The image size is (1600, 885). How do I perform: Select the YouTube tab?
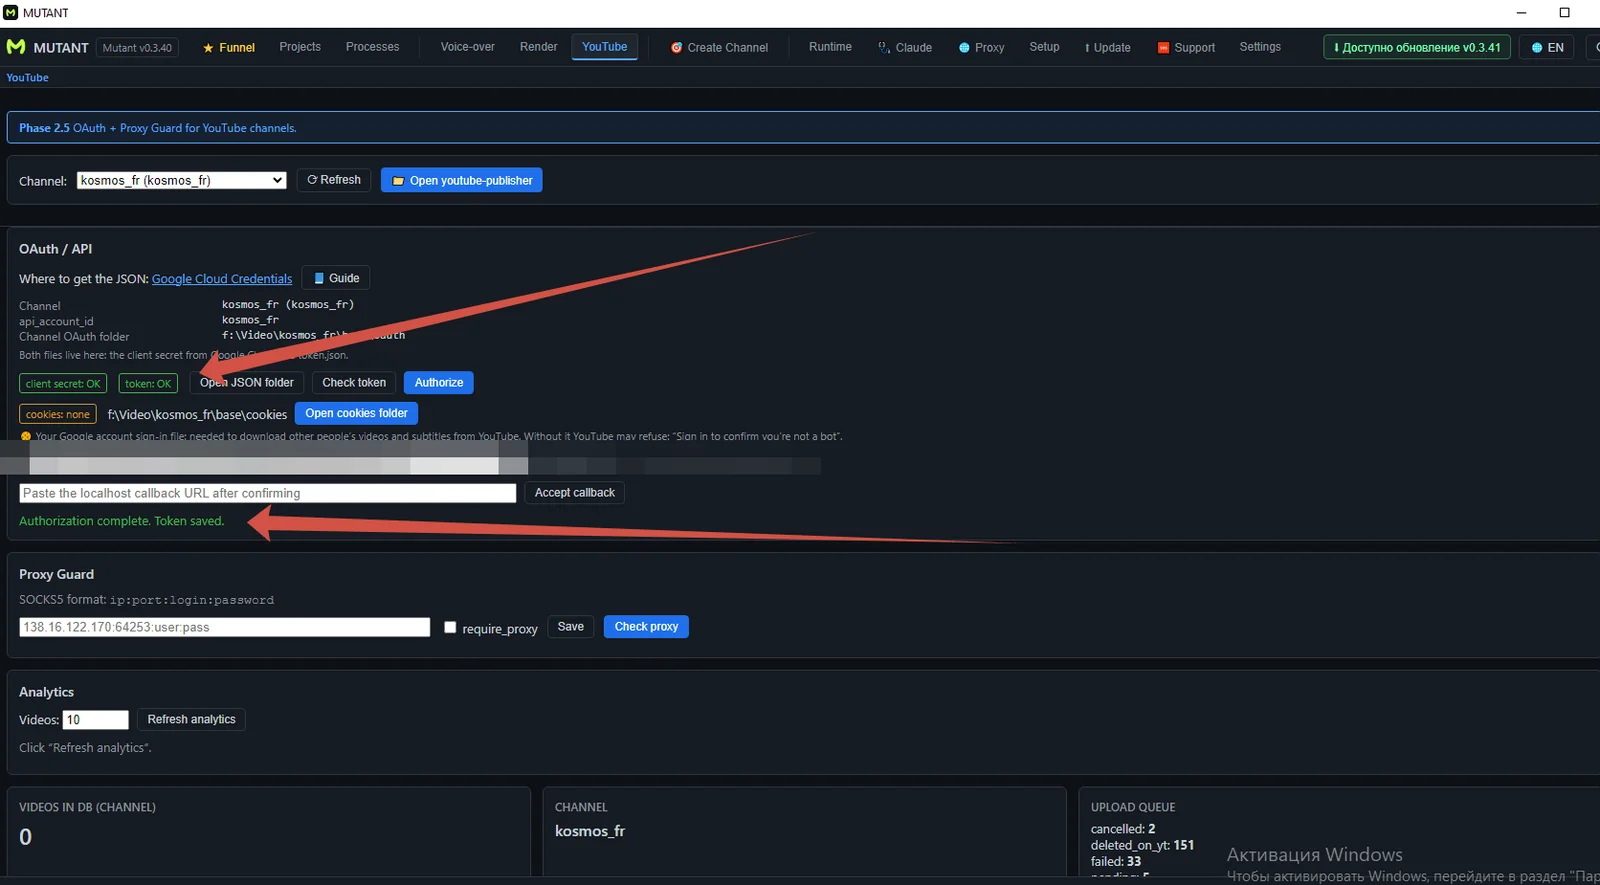[x=604, y=47]
